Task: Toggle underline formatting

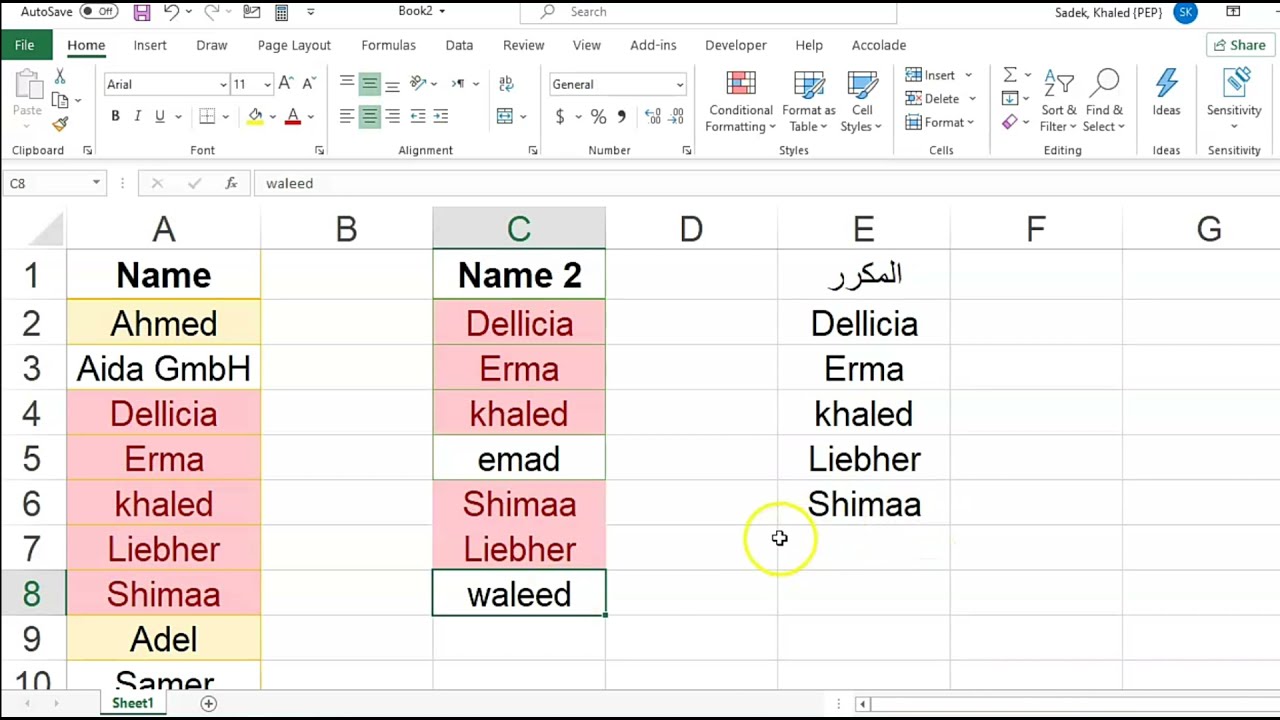Action: 159,116
